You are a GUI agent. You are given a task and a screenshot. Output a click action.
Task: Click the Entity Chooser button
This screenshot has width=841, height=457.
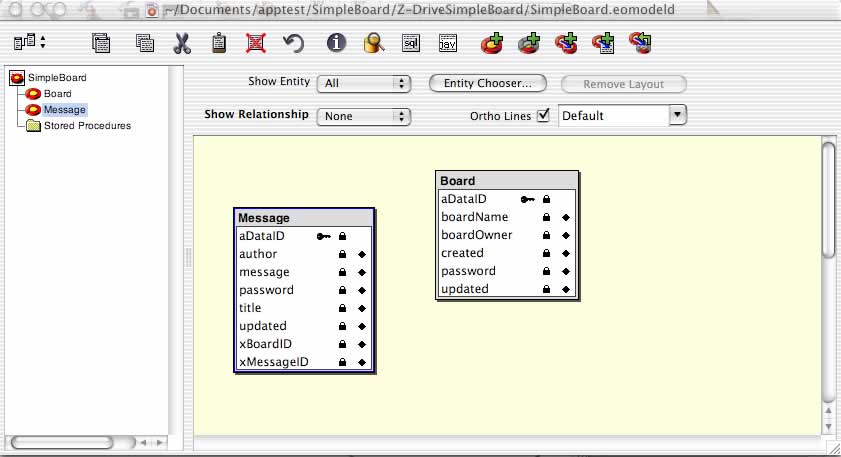point(488,84)
